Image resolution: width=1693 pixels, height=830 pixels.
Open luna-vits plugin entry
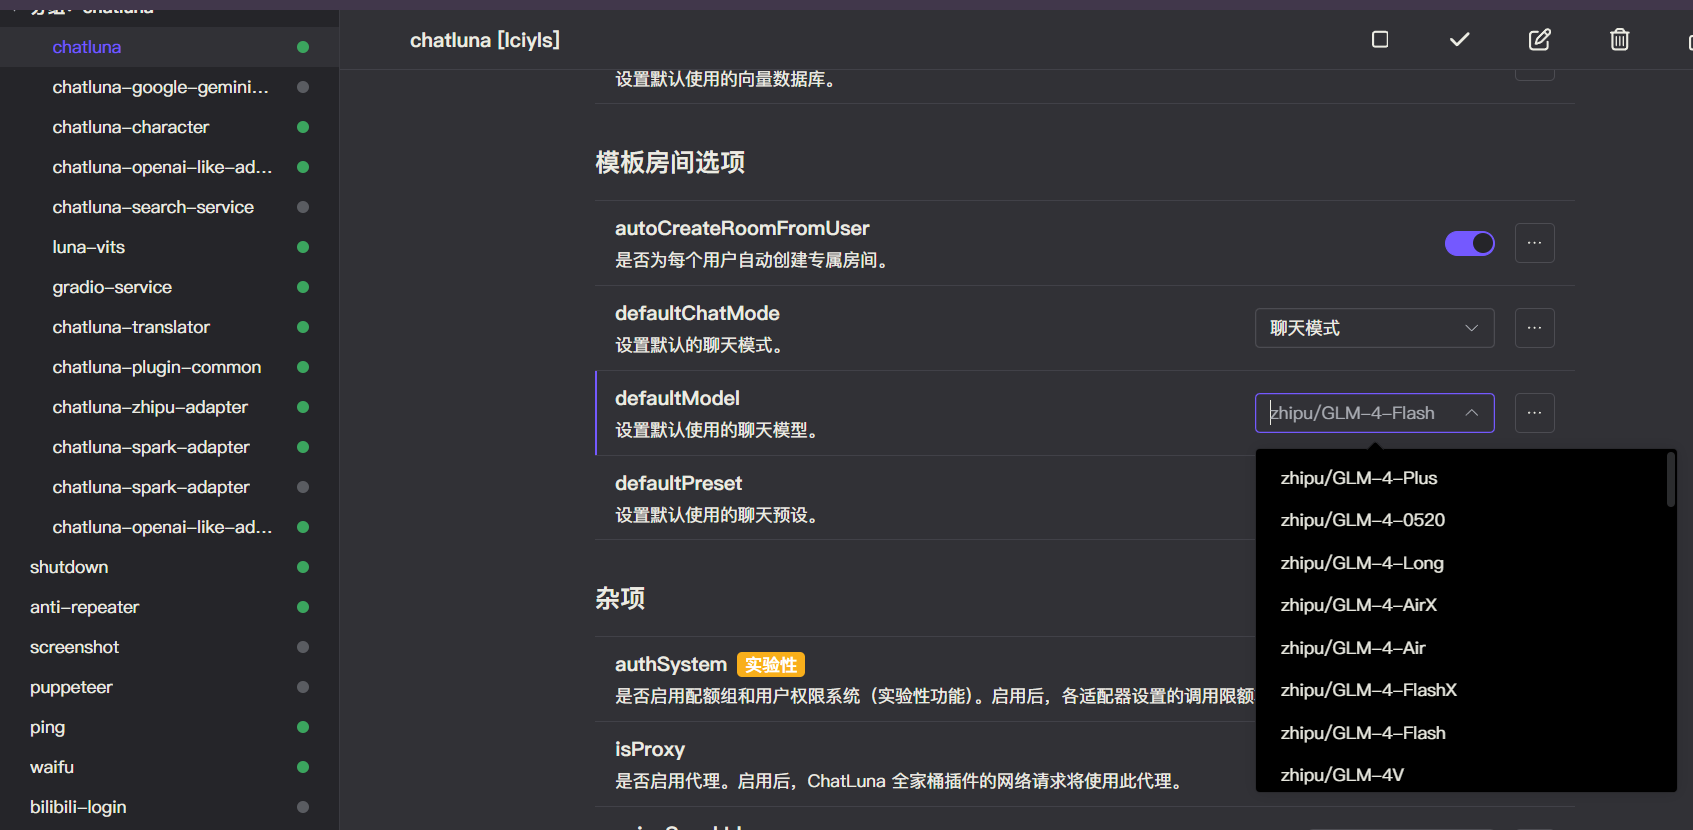coord(169,247)
